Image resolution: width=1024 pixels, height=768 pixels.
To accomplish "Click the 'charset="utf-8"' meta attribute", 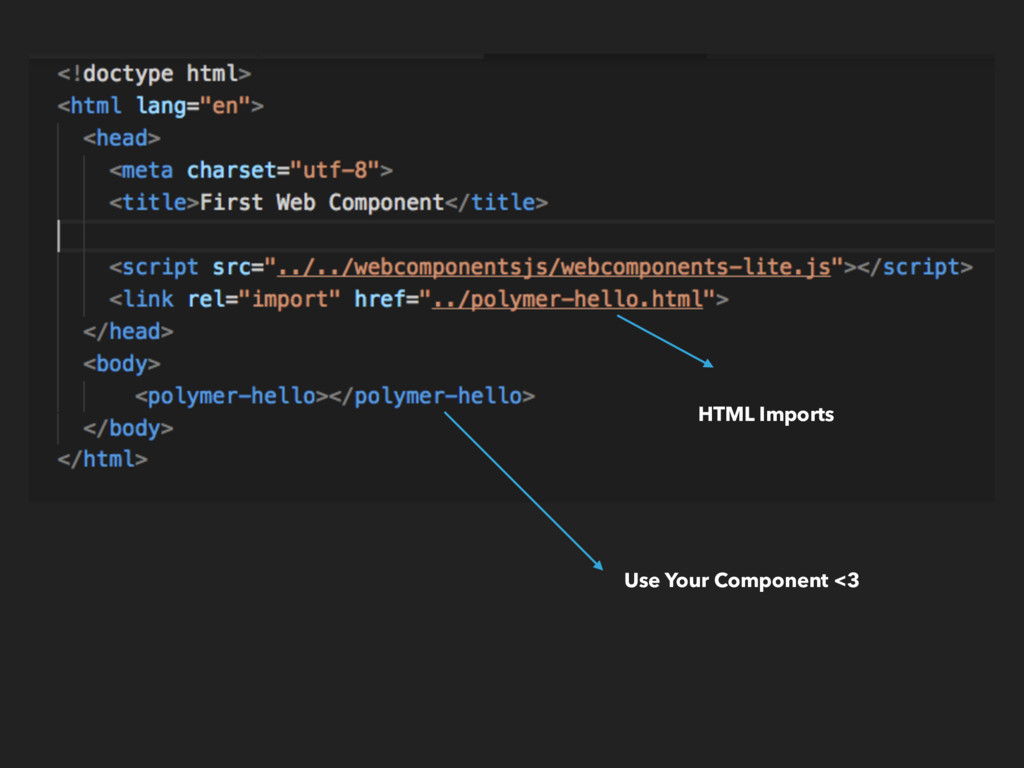I will pyautogui.click(x=283, y=170).
